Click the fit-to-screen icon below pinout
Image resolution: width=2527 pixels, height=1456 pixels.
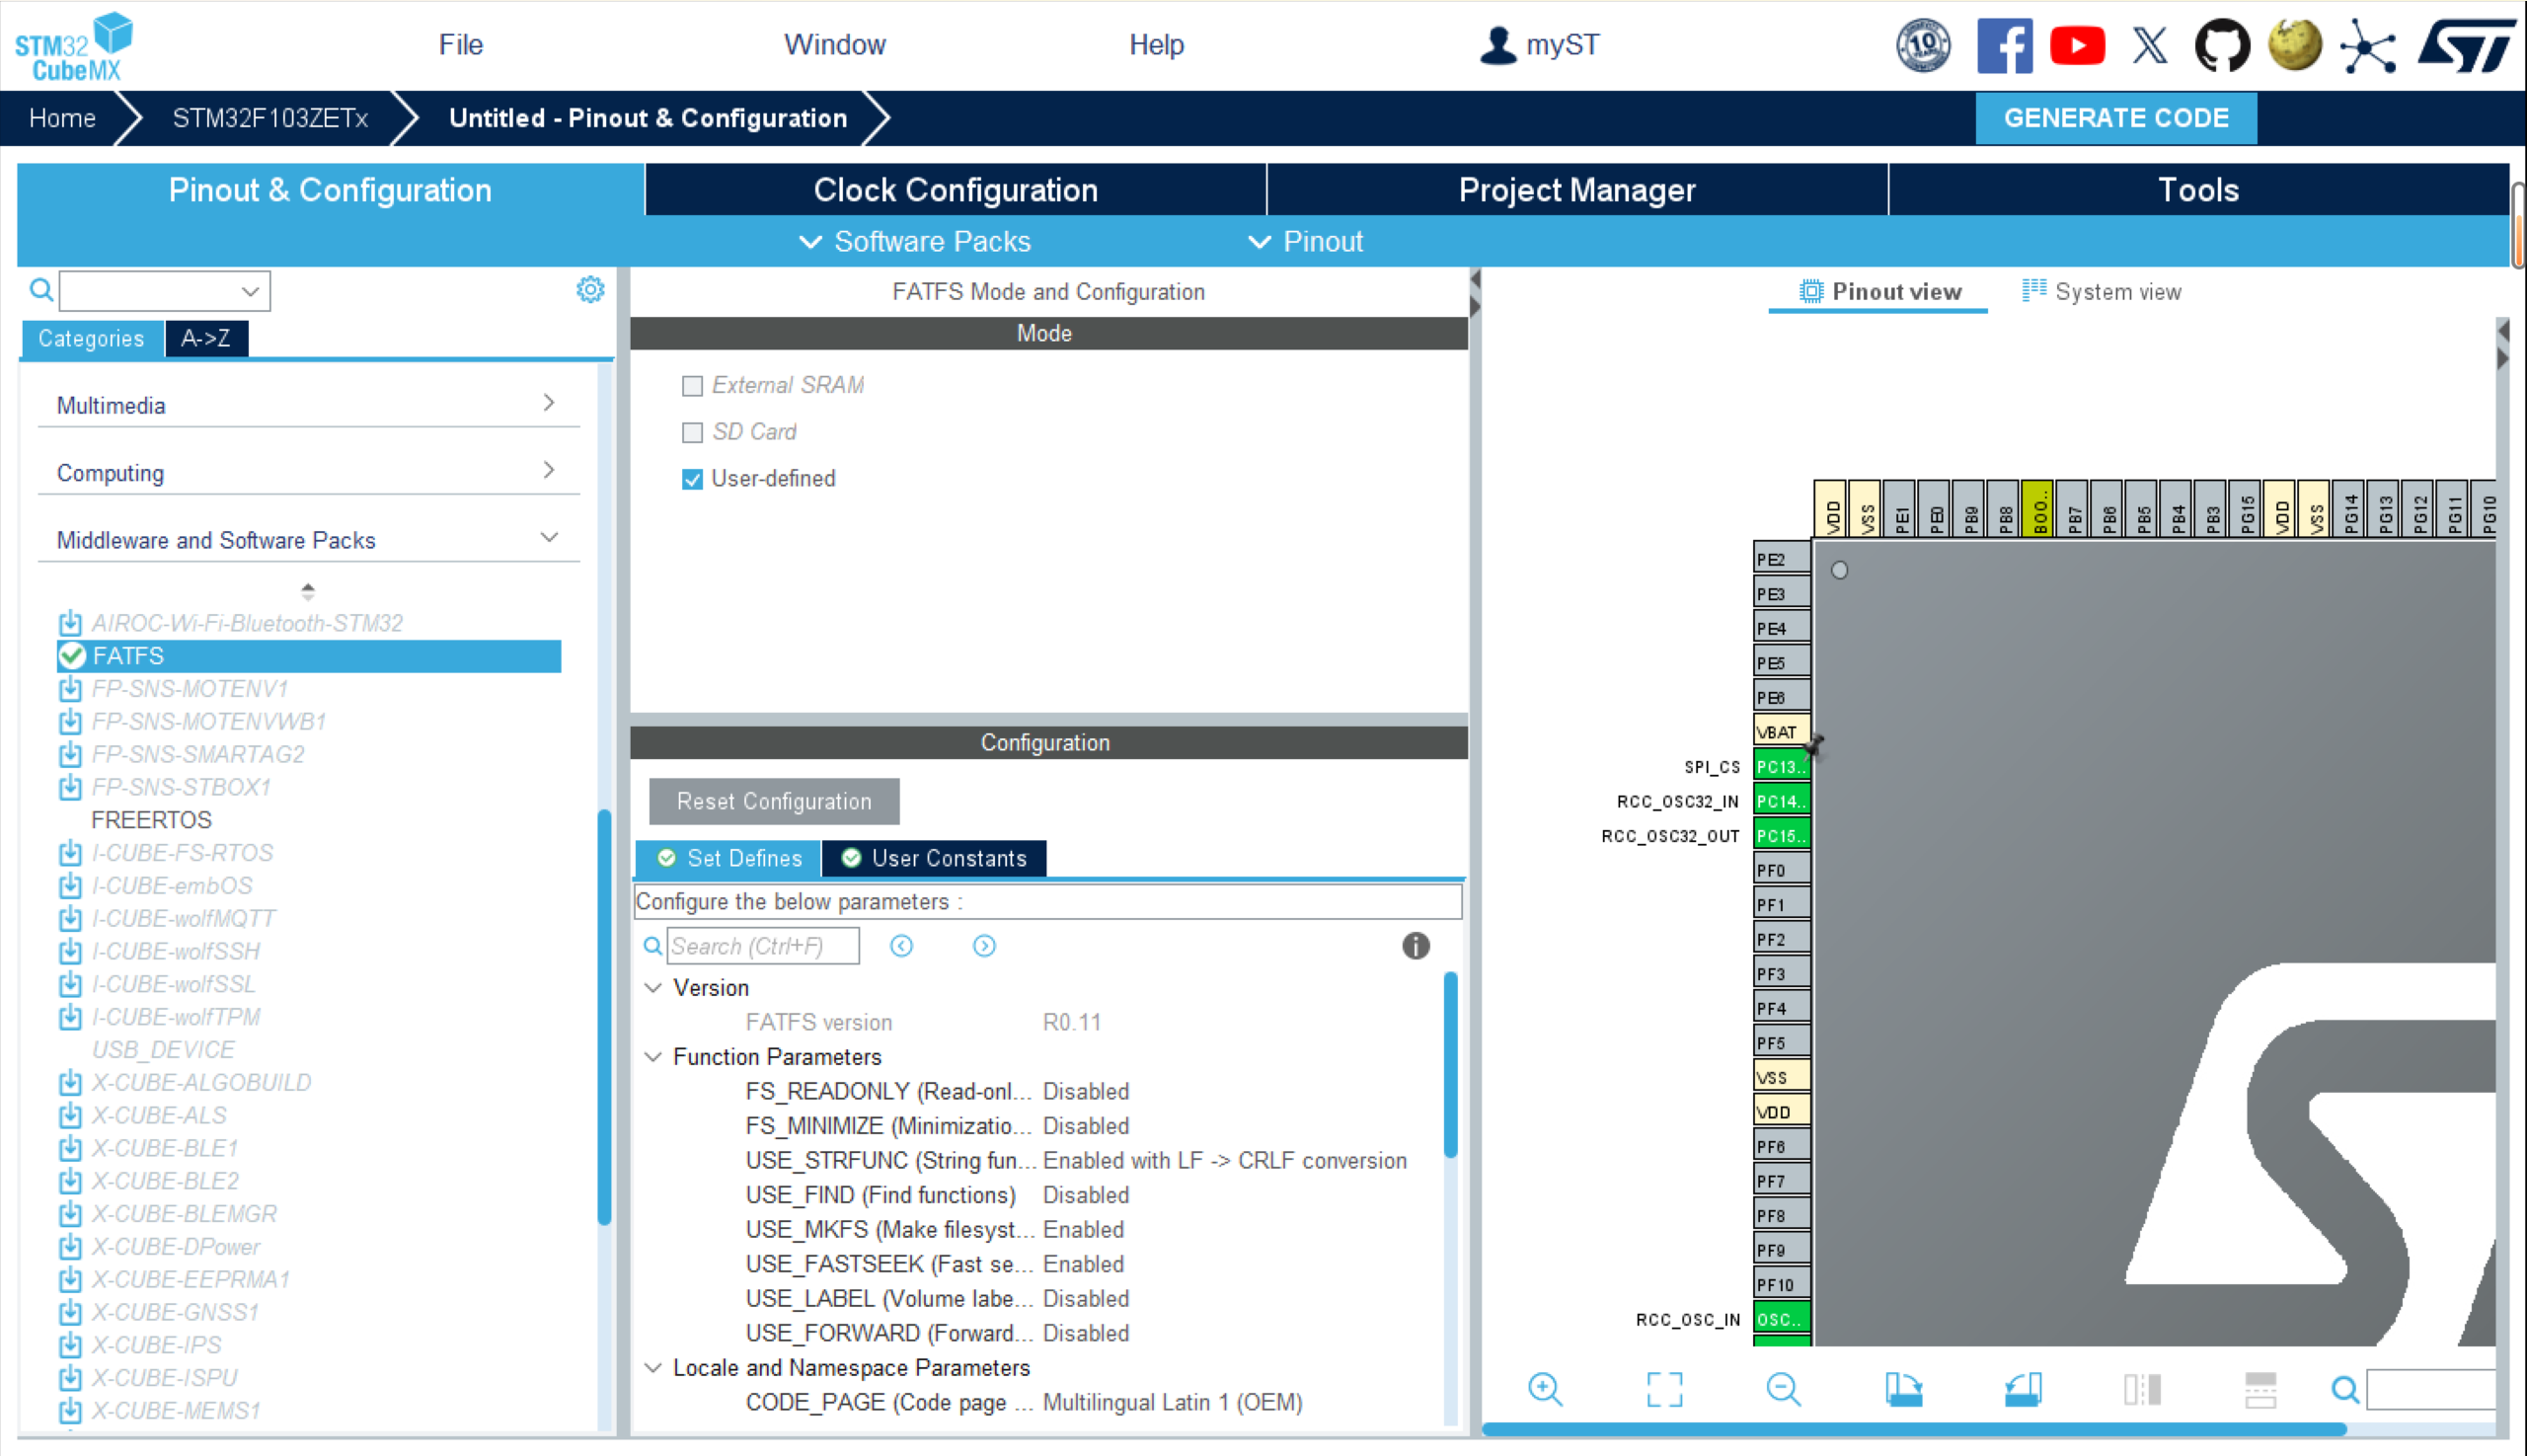[1664, 1388]
